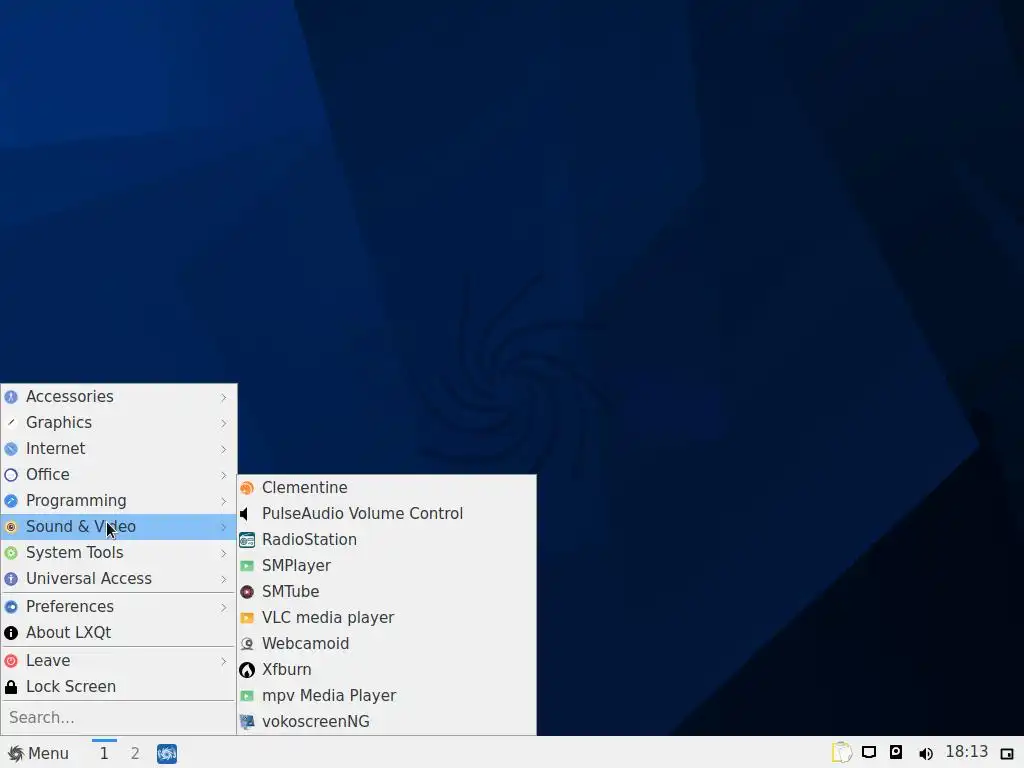The height and width of the screenshot is (768, 1024).
Task: Launch the Webcamoid entry
Action: pyautogui.click(x=387, y=644)
